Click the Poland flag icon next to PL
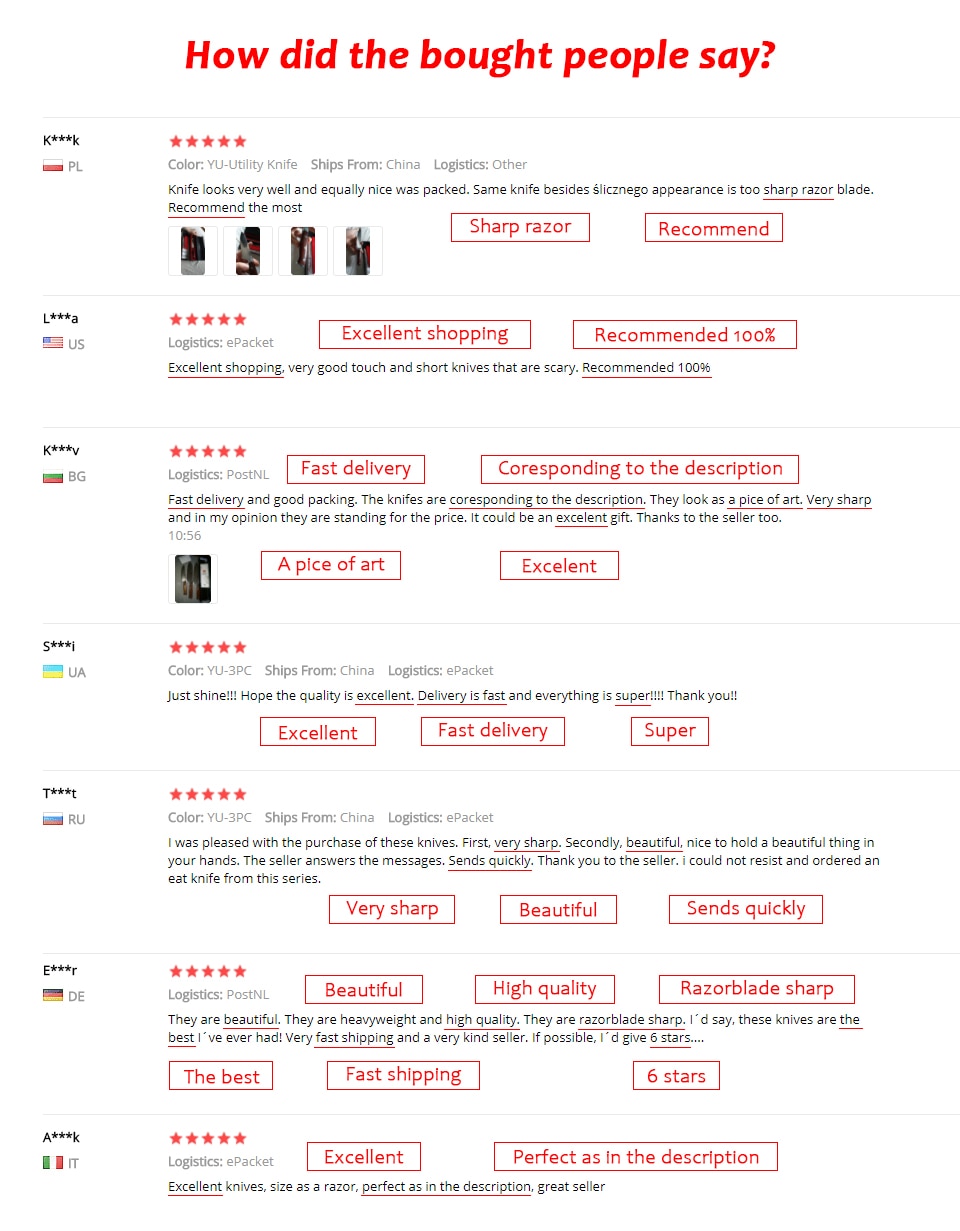The height and width of the screenshot is (1231, 960). point(53,166)
